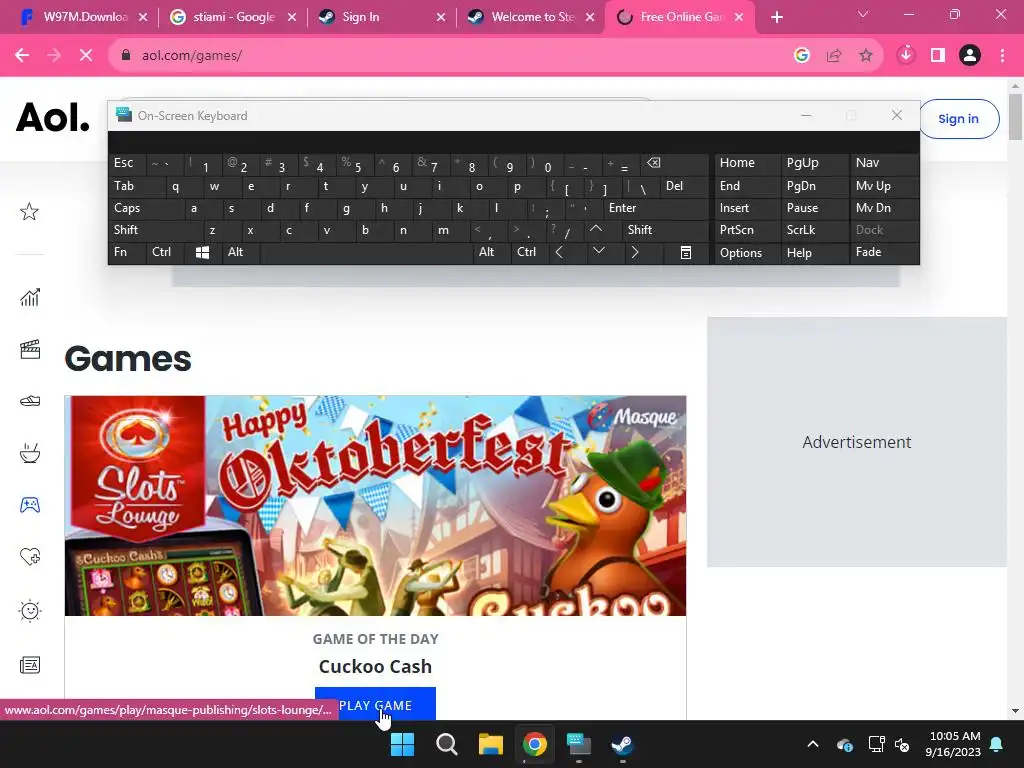Toggle the Chrome side panel icon
The image size is (1024, 768).
[938, 56]
